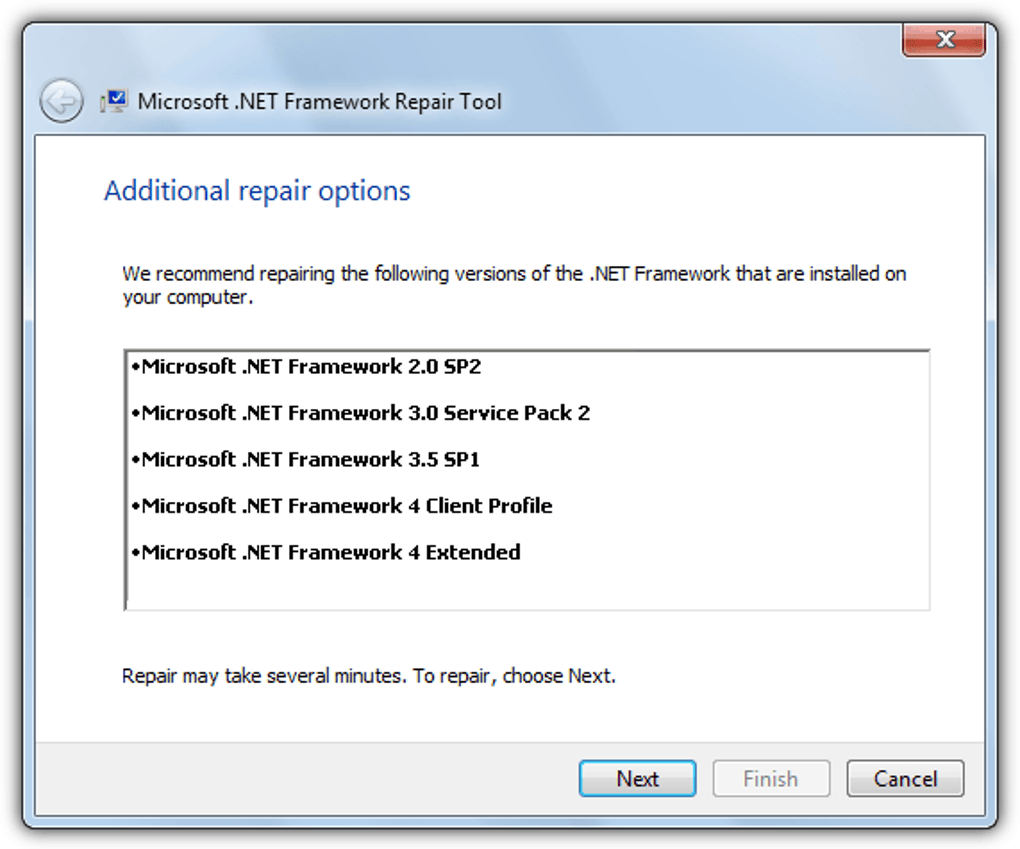Click empty space below the last list entry
This screenshot has height=849, width=1020.
(x=526, y=588)
